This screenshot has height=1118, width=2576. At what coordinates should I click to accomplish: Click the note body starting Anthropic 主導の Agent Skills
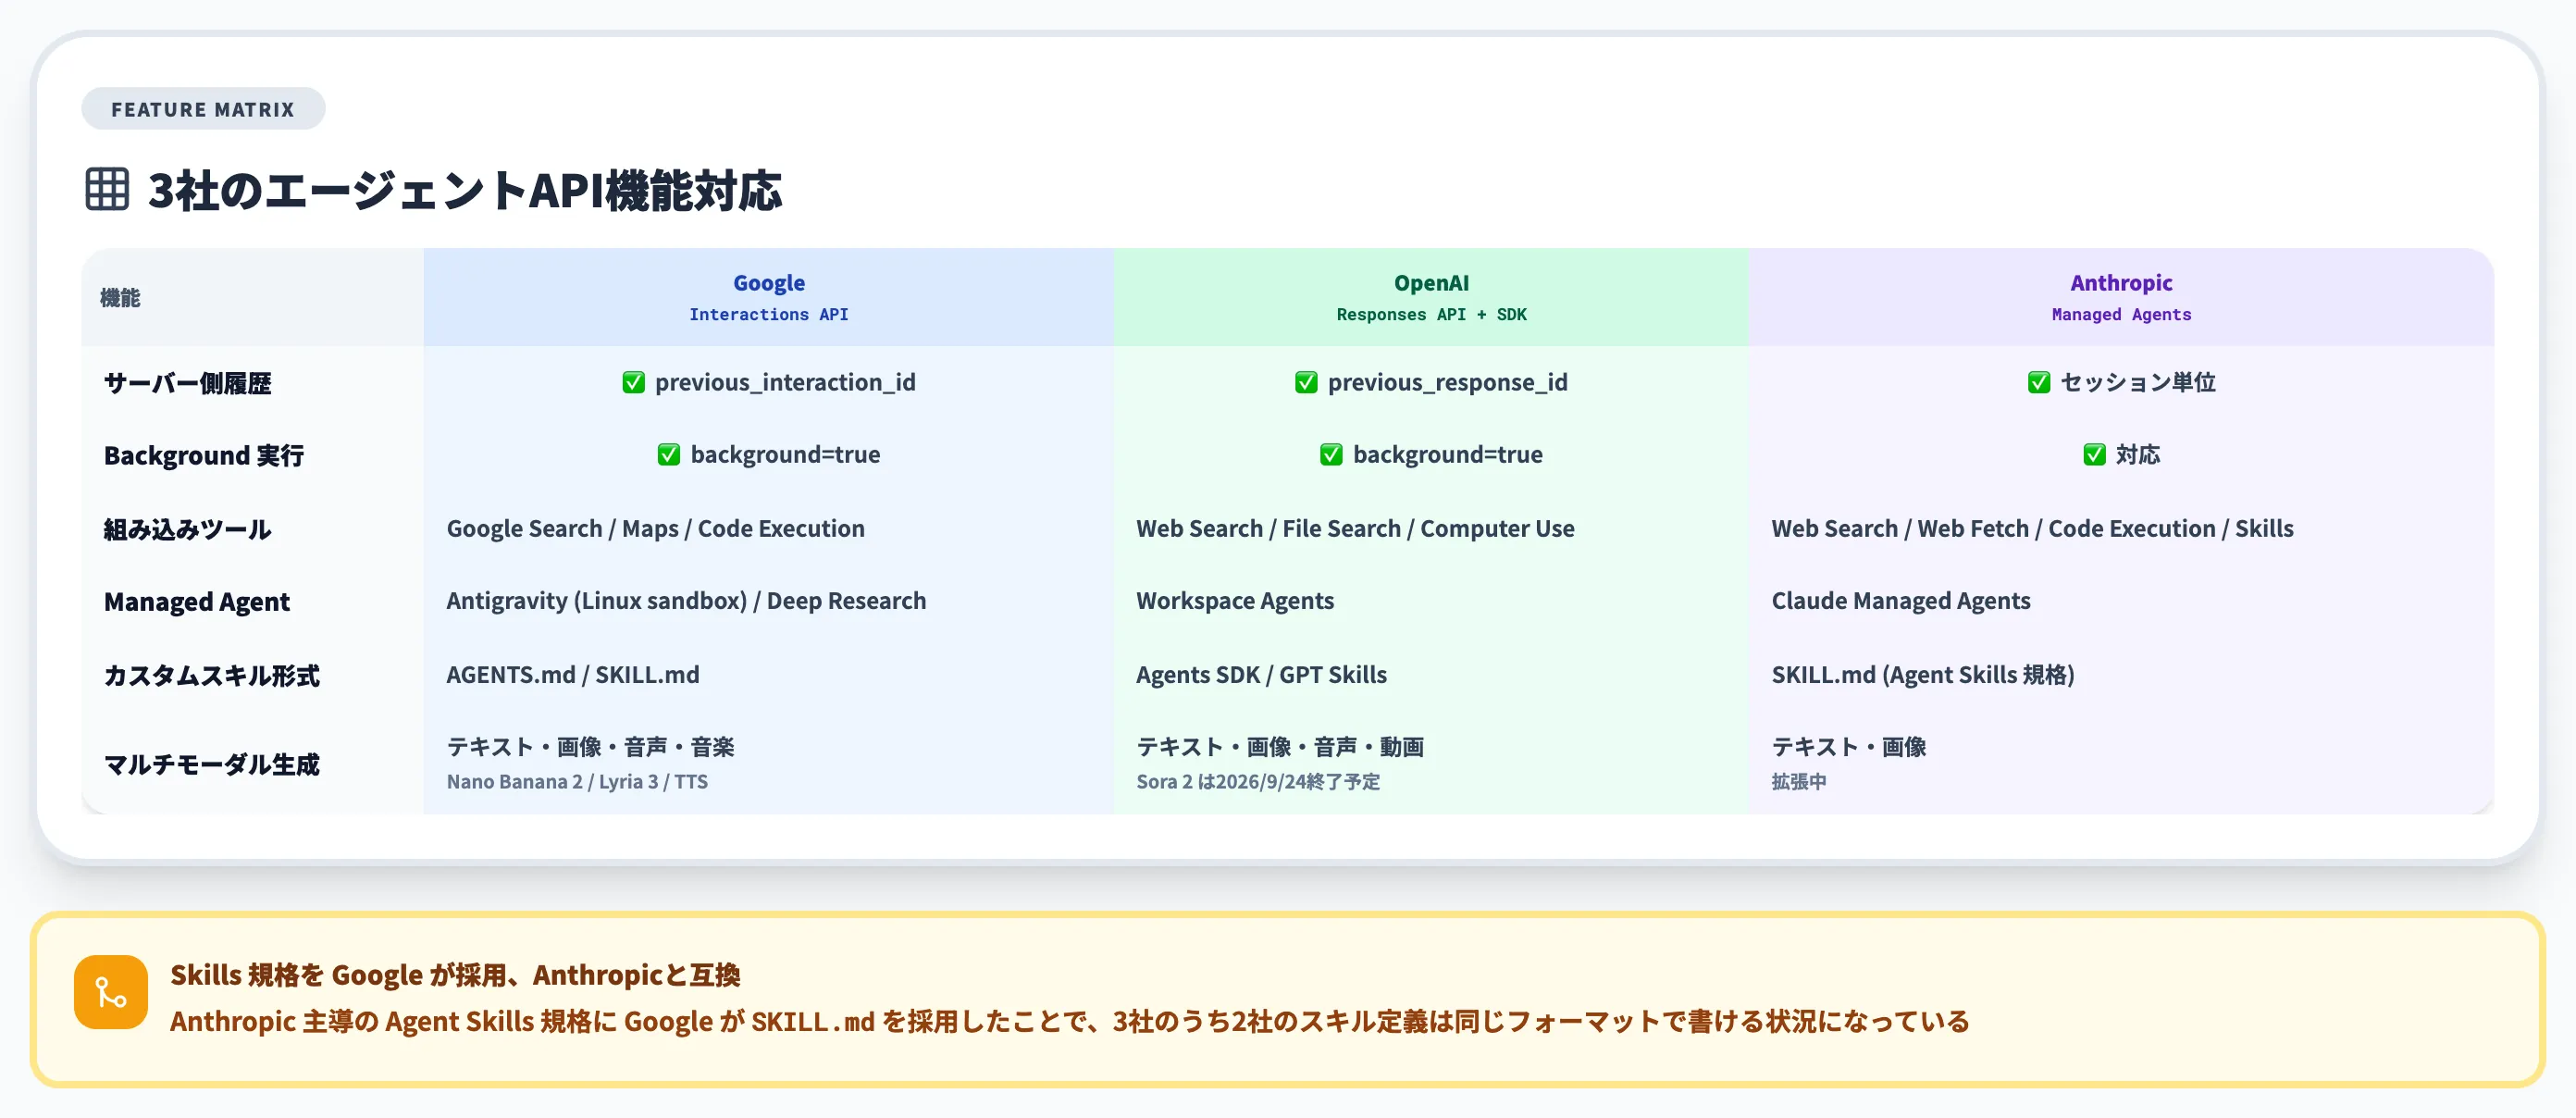[1069, 1021]
